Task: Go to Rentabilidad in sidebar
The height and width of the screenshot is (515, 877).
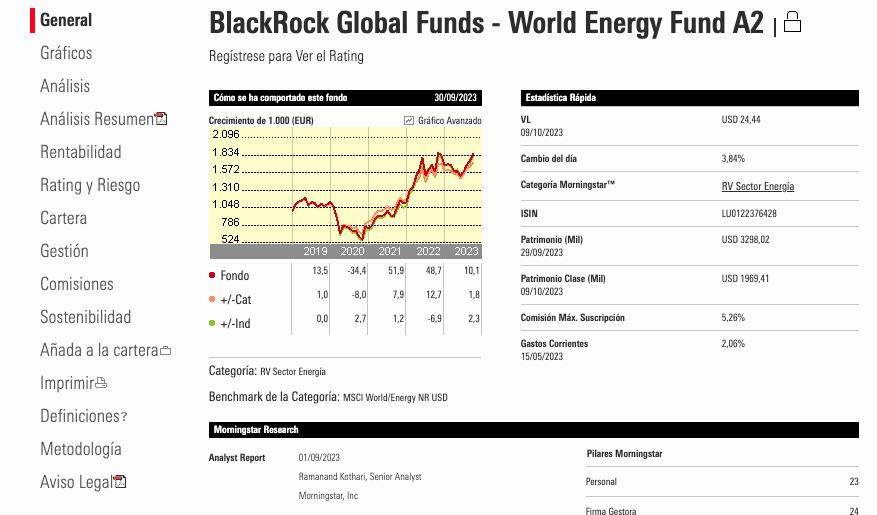Action: [81, 152]
